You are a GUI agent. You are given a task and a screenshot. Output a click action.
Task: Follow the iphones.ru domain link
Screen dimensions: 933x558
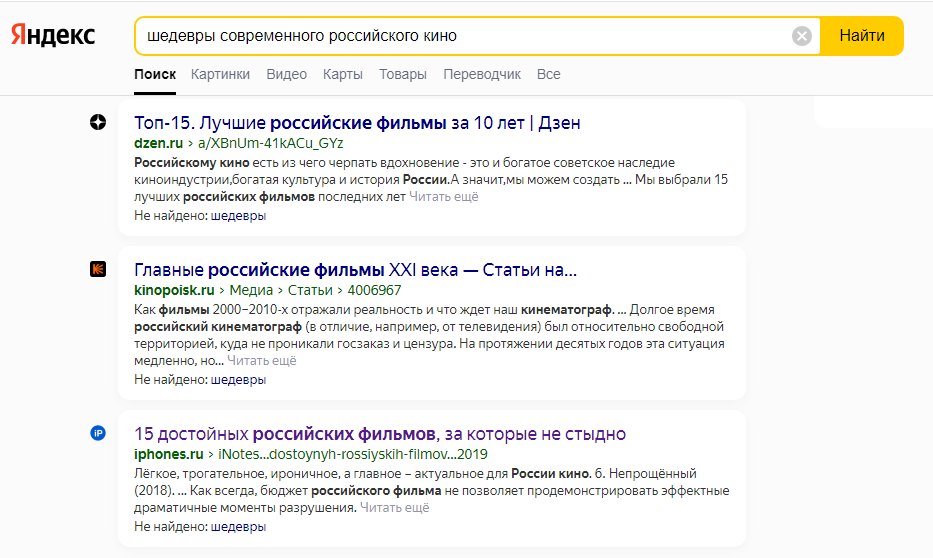(x=168, y=454)
